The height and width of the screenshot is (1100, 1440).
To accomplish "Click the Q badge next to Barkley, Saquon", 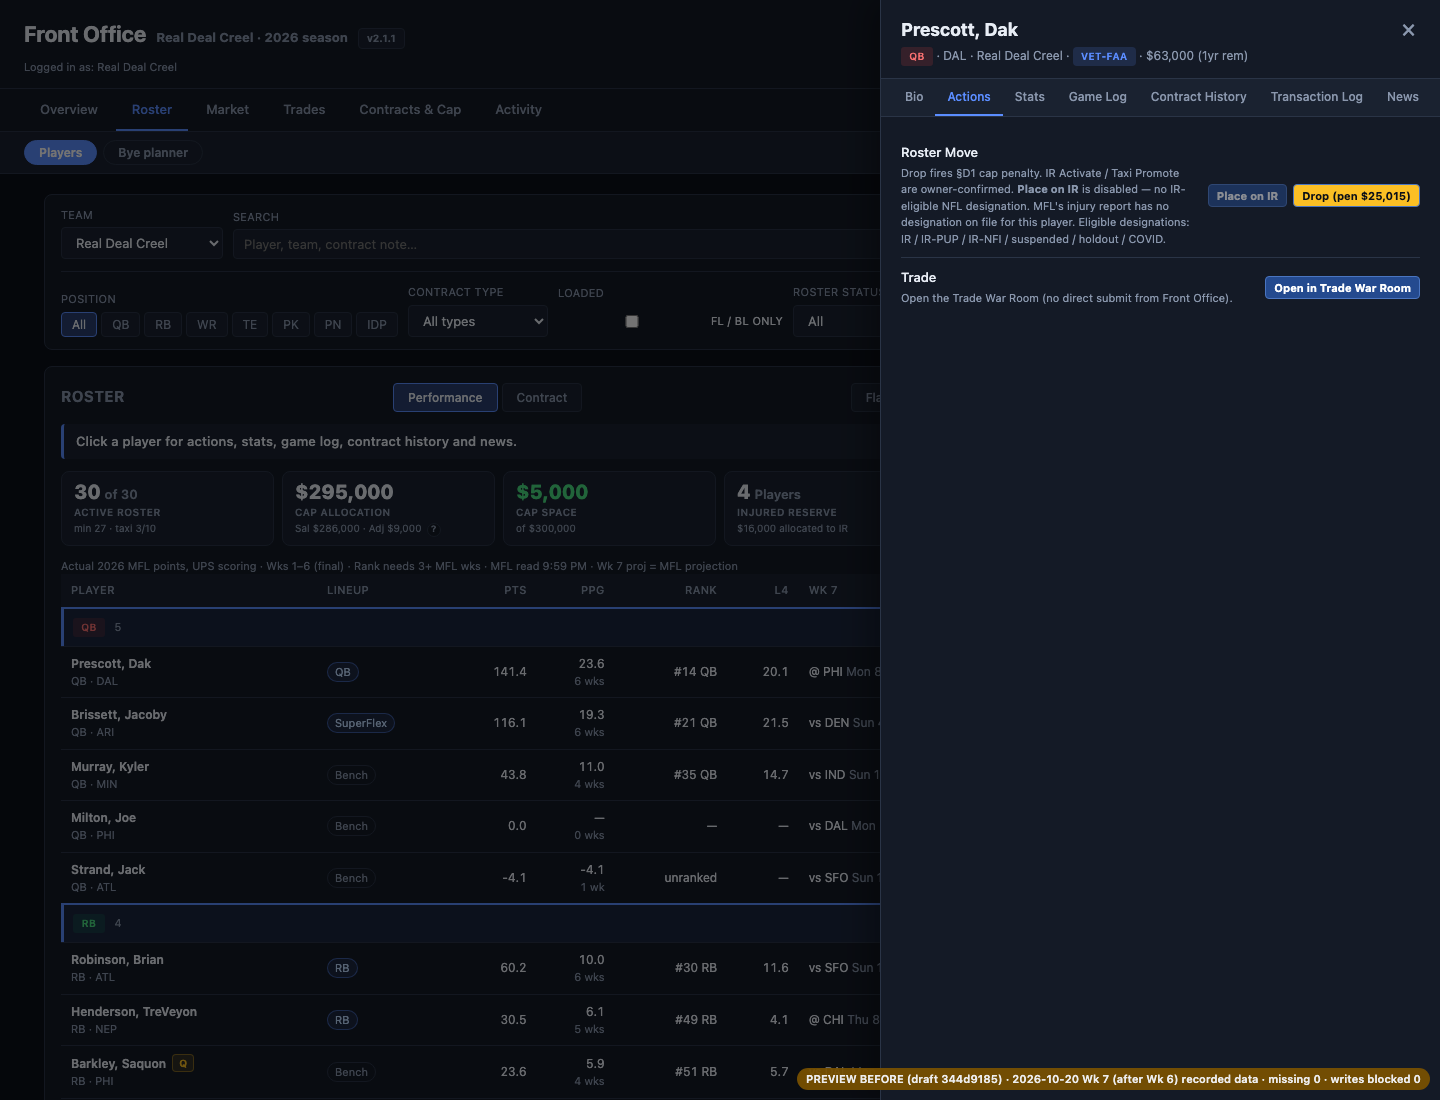I will click(183, 1064).
